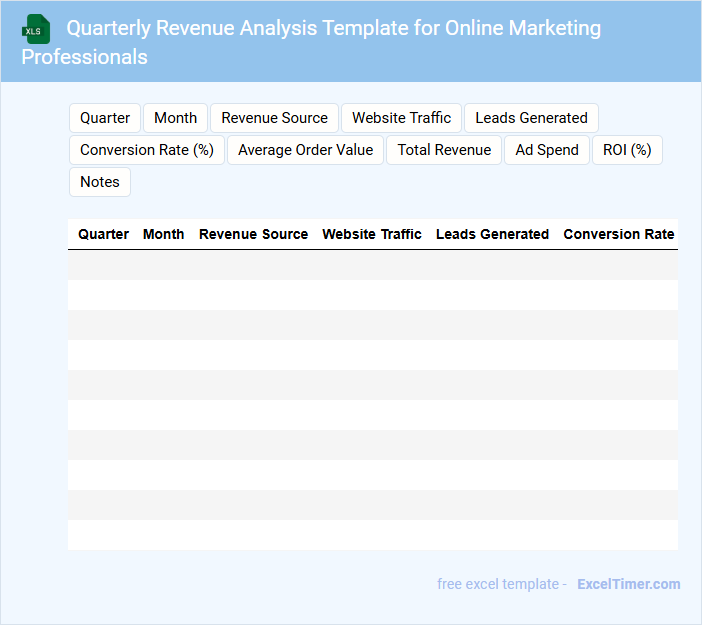The height and width of the screenshot is (625, 702).
Task: Select the Website Traffic tag
Action: pos(401,118)
